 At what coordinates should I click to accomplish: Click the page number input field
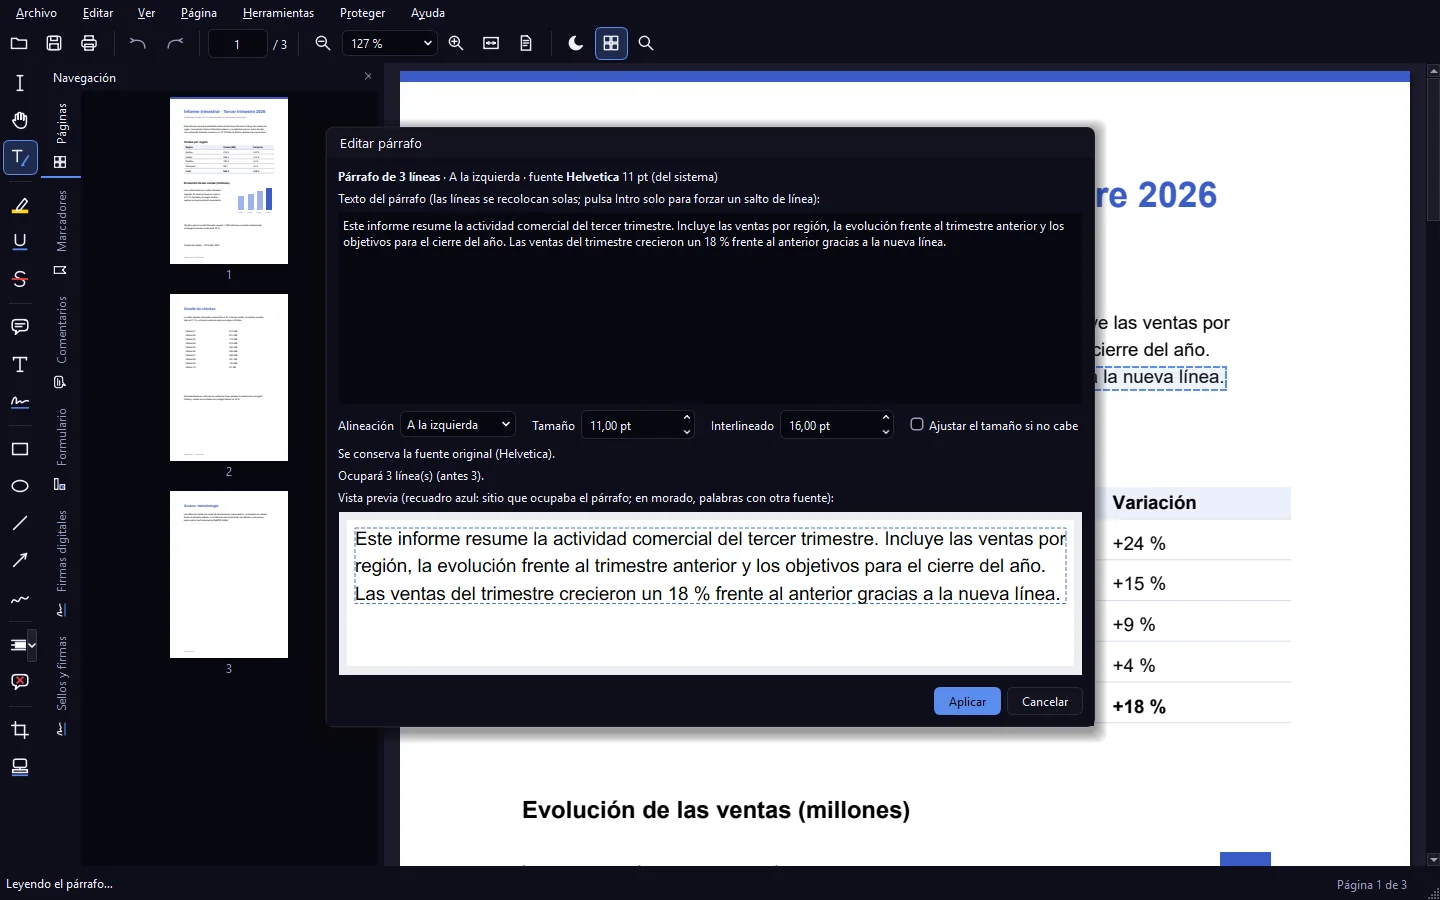pyautogui.click(x=237, y=44)
